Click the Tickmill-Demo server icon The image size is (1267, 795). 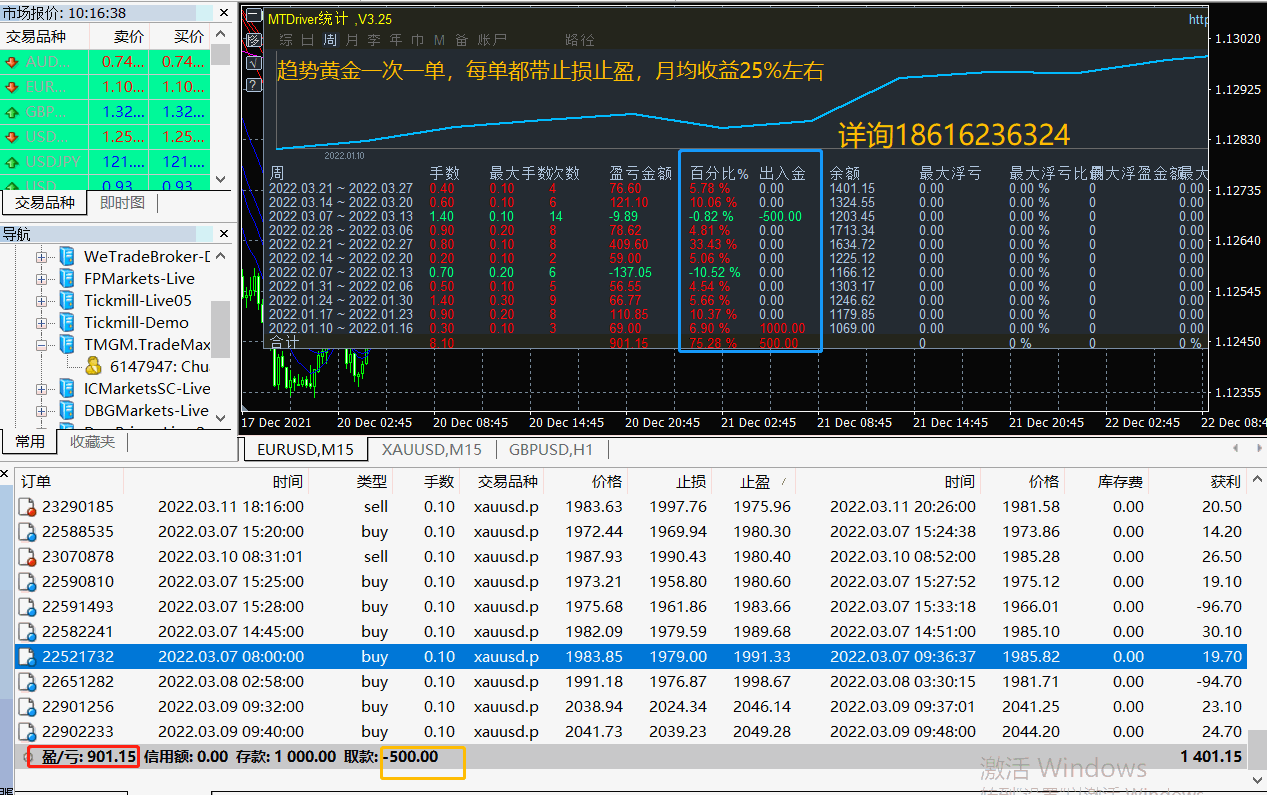coord(67,322)
